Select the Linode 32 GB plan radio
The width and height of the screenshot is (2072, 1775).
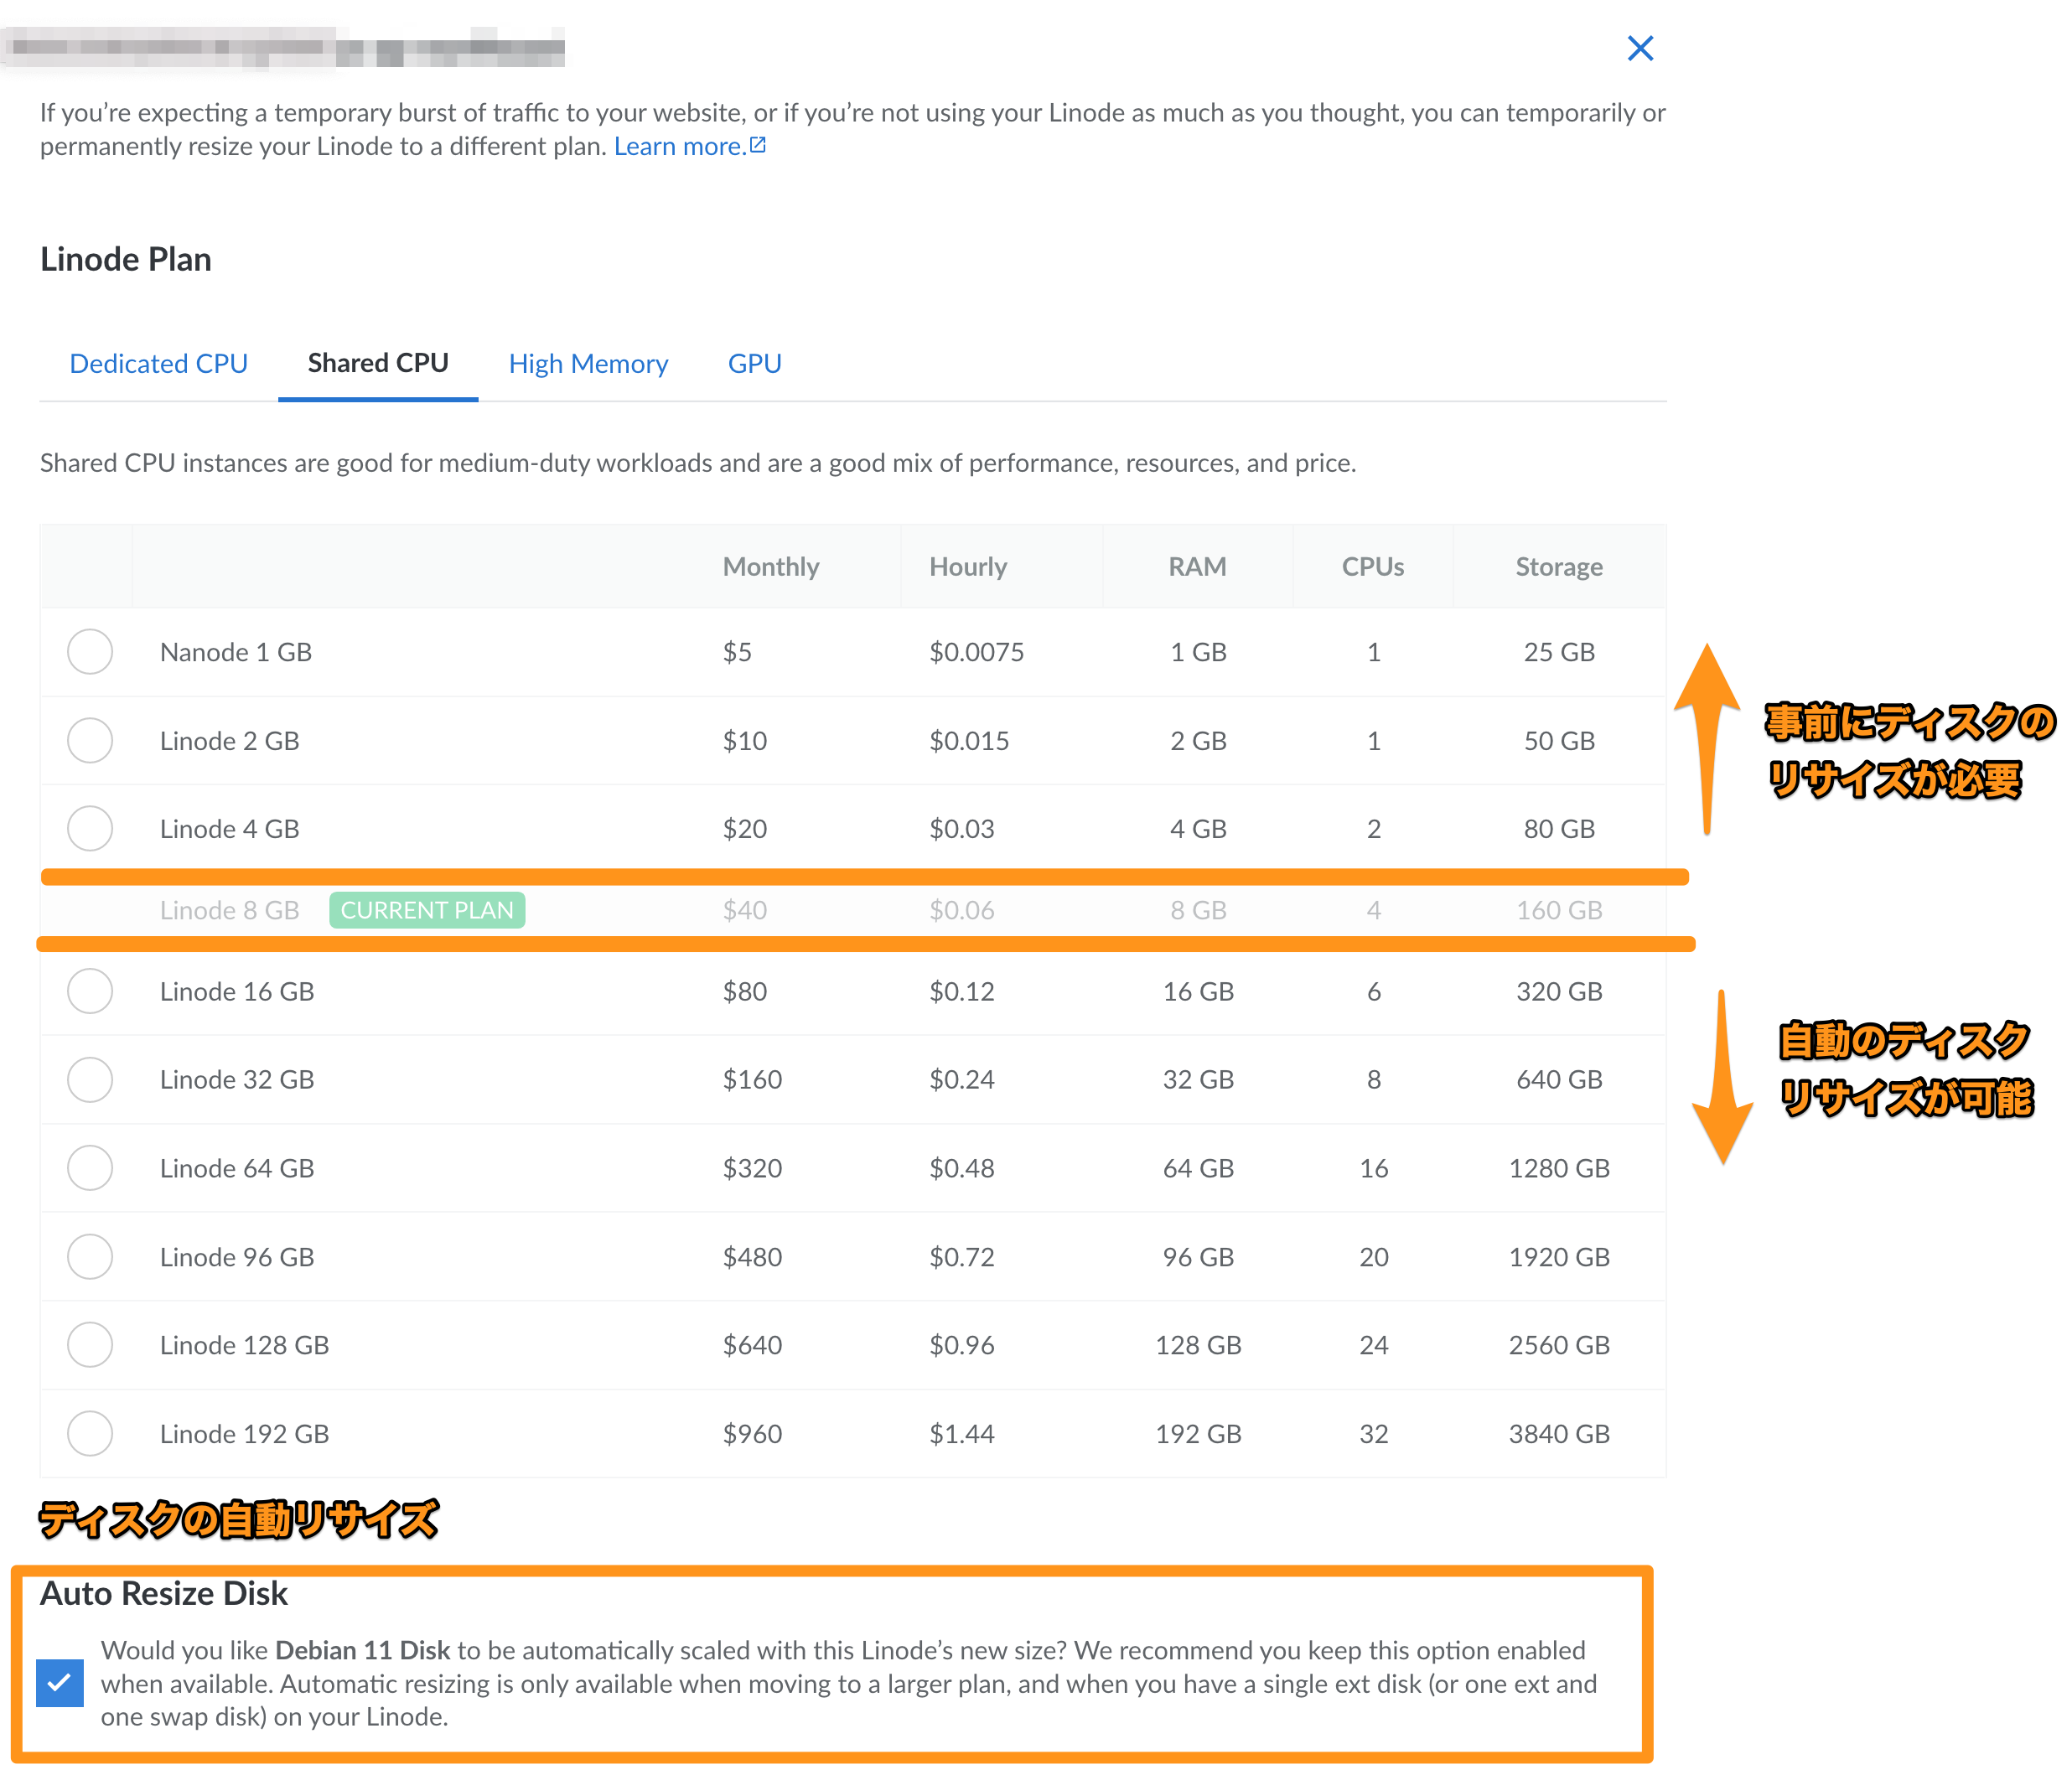click(90, 1080)
